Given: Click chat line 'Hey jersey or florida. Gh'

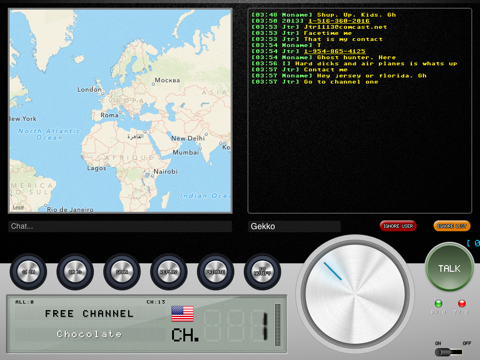Looking at the screenshot, I should coord(372,76).
